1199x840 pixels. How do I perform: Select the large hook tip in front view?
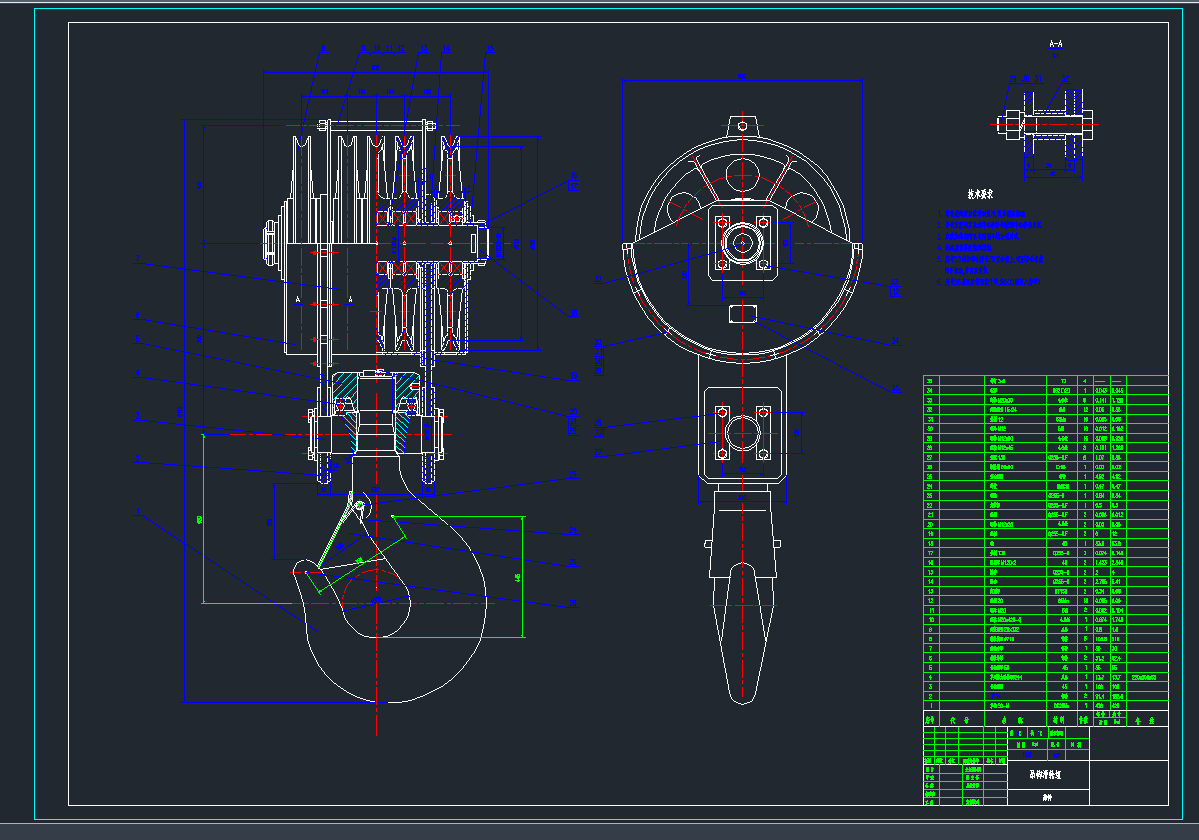(x=298, y=571)
